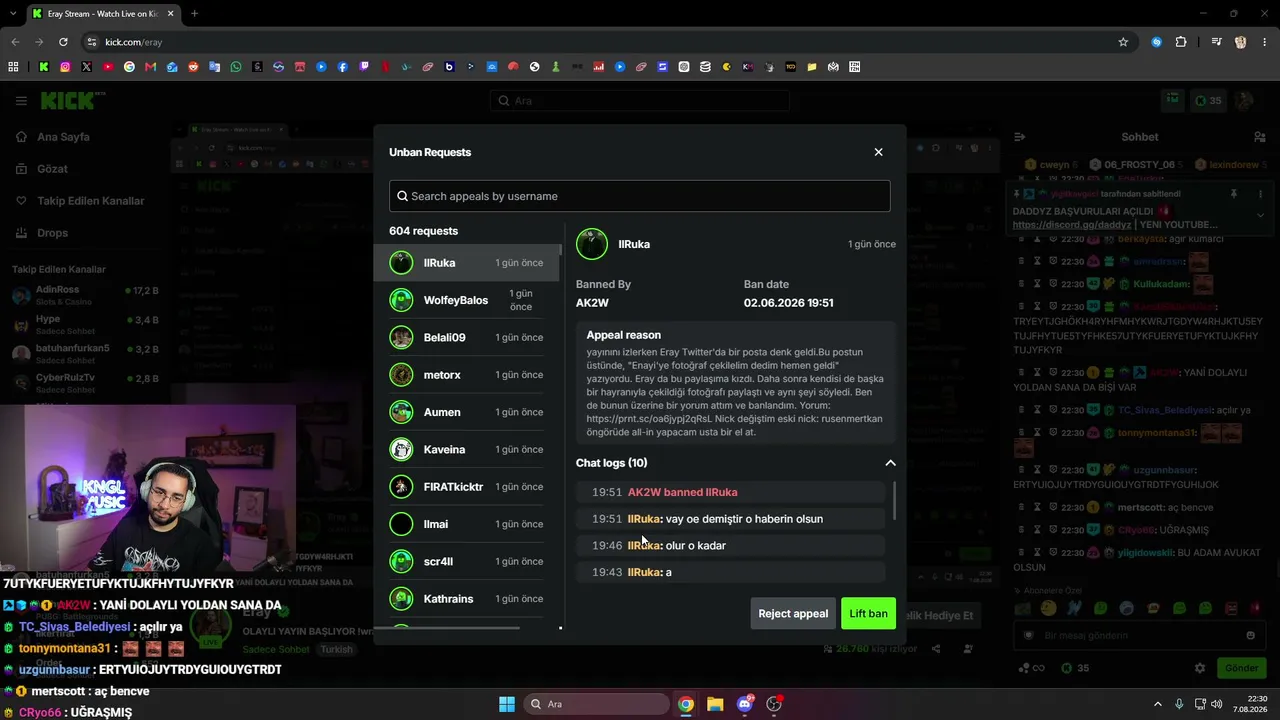
Task: Open the Twitch bookmark
Action: 364,67
